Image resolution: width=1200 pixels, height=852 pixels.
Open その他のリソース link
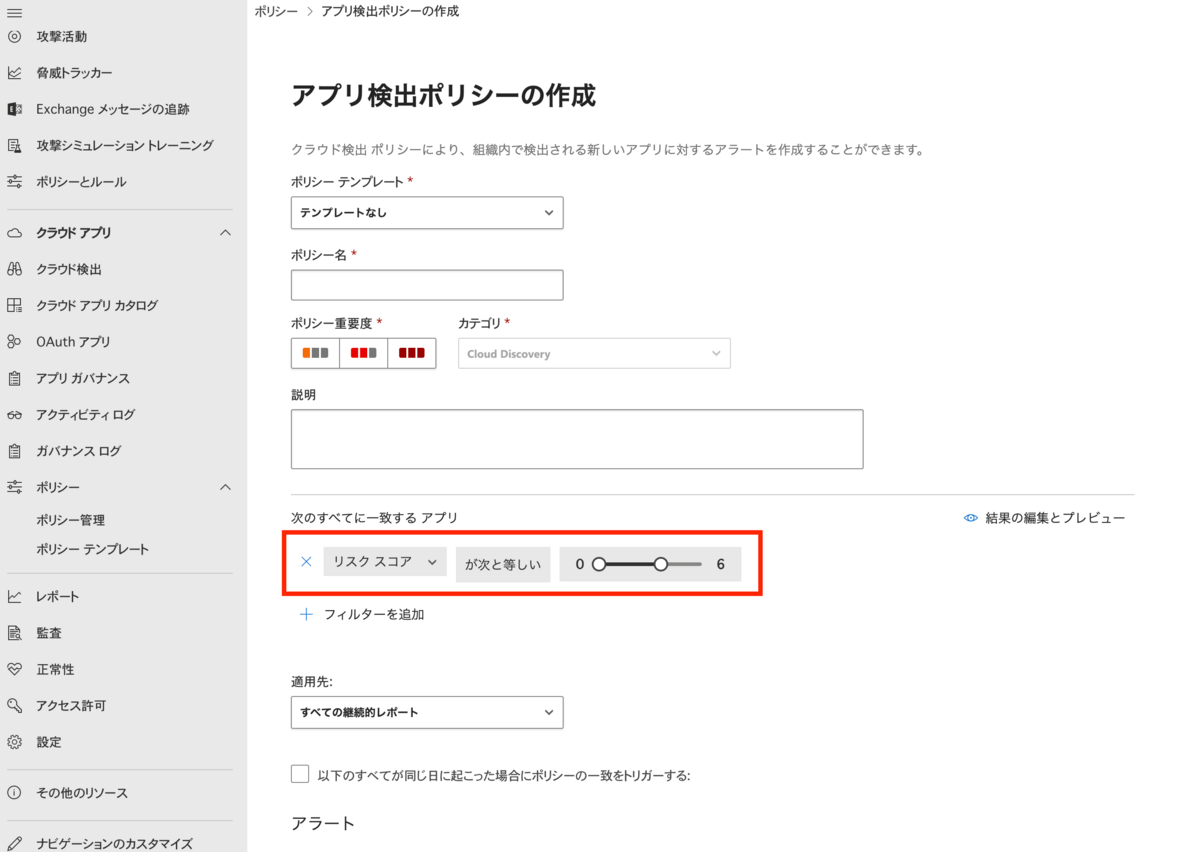pos(82,792)
